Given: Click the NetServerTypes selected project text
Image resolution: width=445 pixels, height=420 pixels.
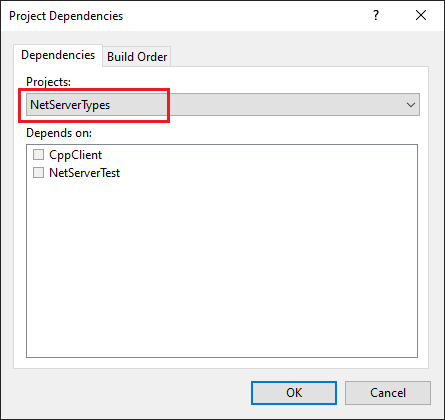Looking at the screenshot, I should [70, 105].
